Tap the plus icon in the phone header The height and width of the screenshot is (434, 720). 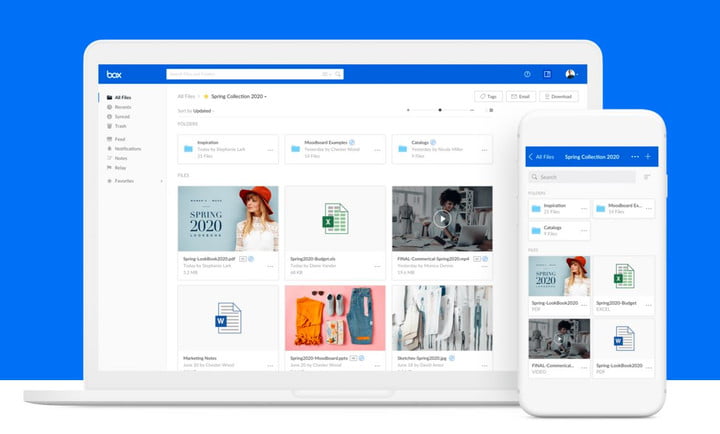pyautogui.click(x=648, y=157)
